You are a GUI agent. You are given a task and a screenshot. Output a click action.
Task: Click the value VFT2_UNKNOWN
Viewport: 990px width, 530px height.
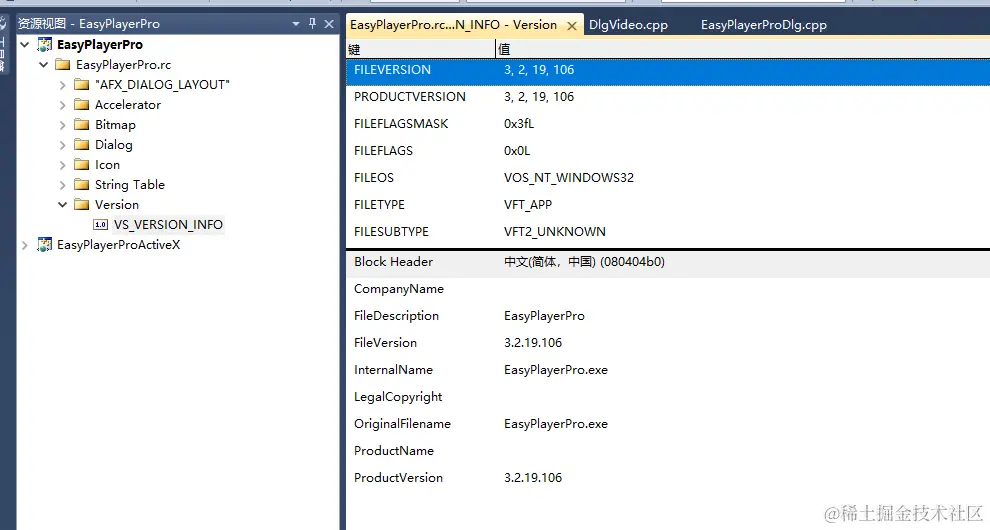pos(554,232)
